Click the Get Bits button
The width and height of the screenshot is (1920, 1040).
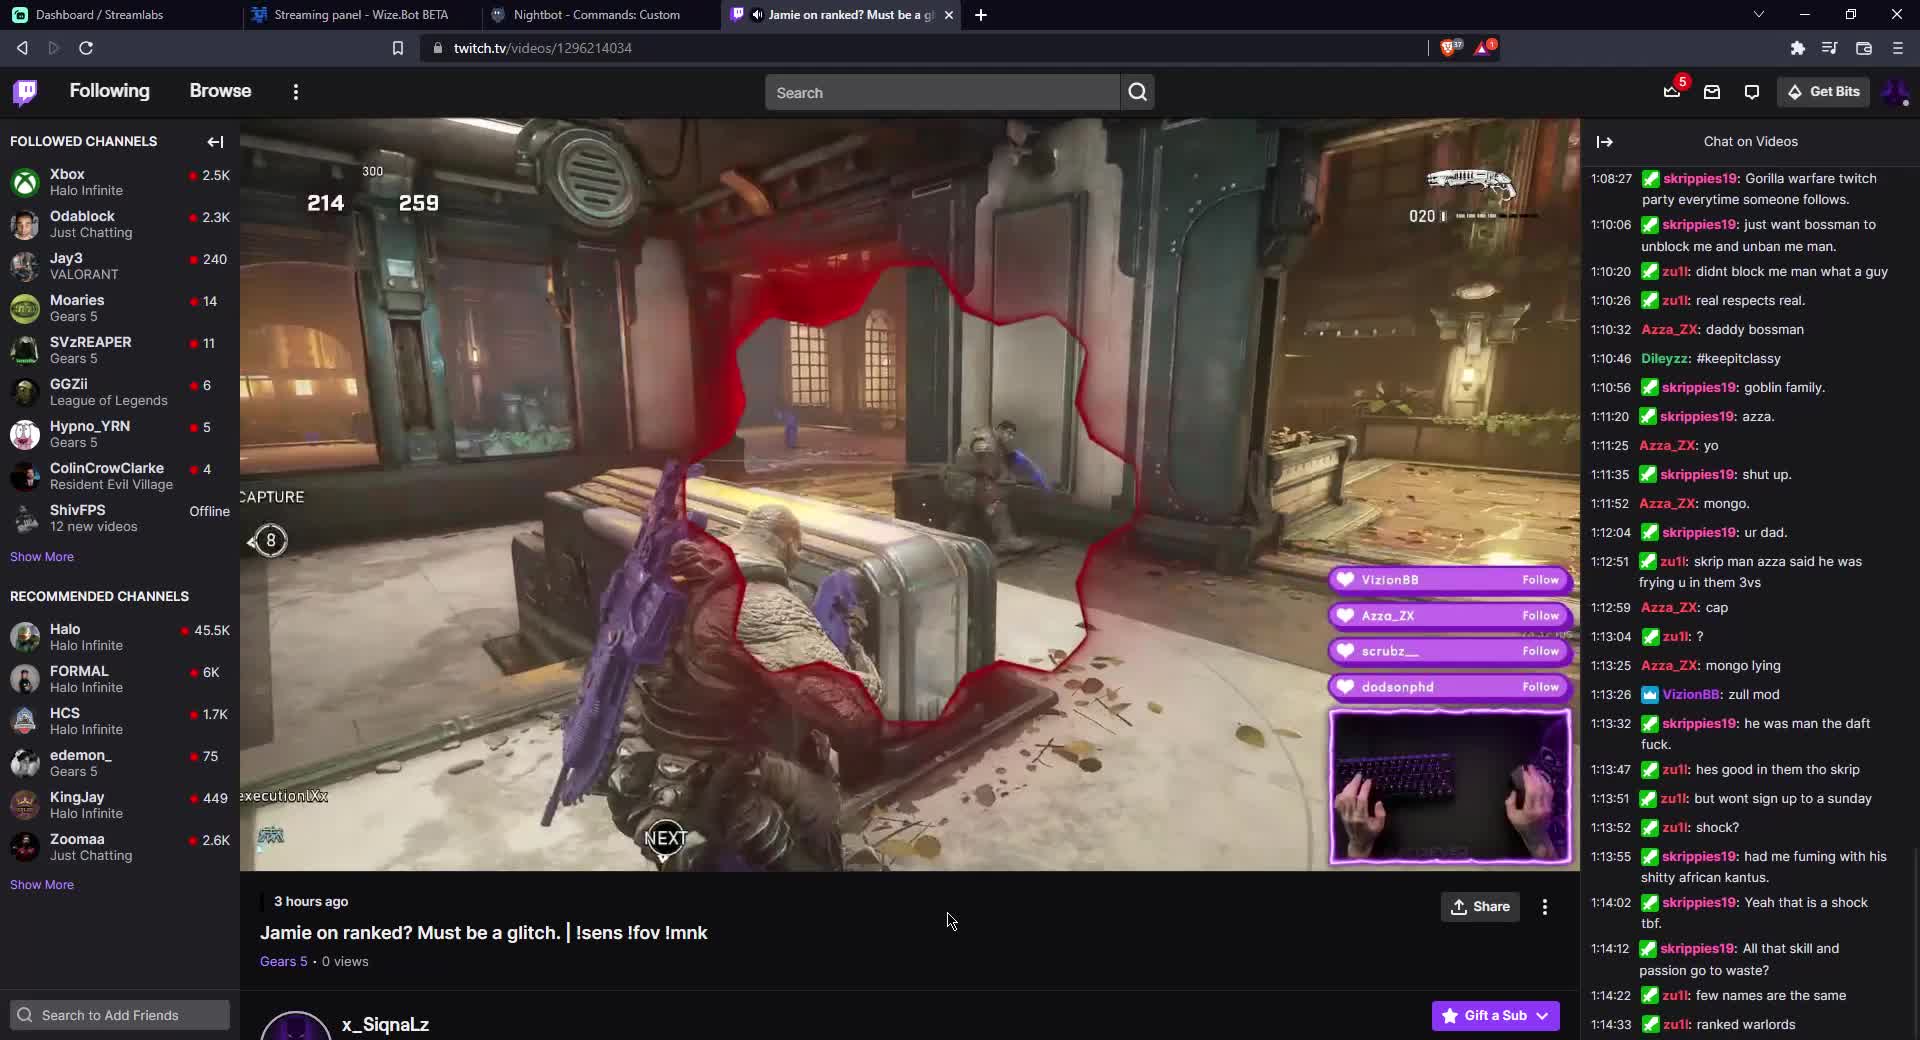point(1823,92)
